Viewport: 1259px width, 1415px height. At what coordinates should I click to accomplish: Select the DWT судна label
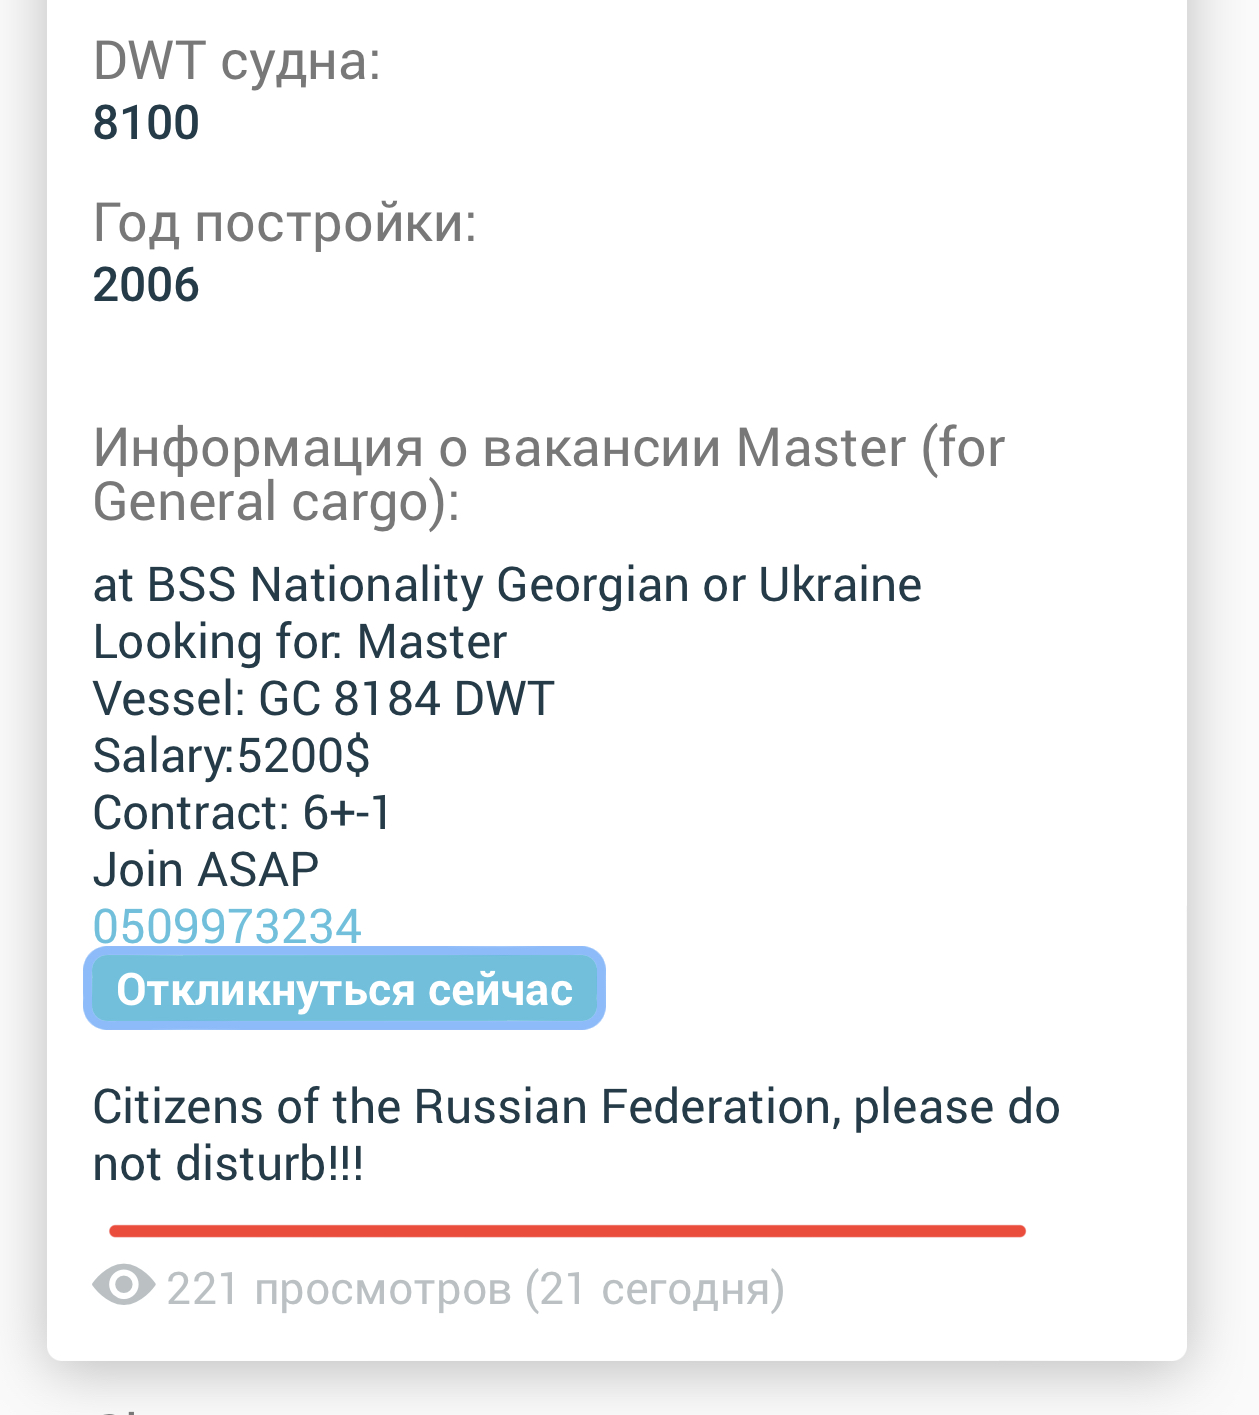pyautogui.click(x=237, y=61)
